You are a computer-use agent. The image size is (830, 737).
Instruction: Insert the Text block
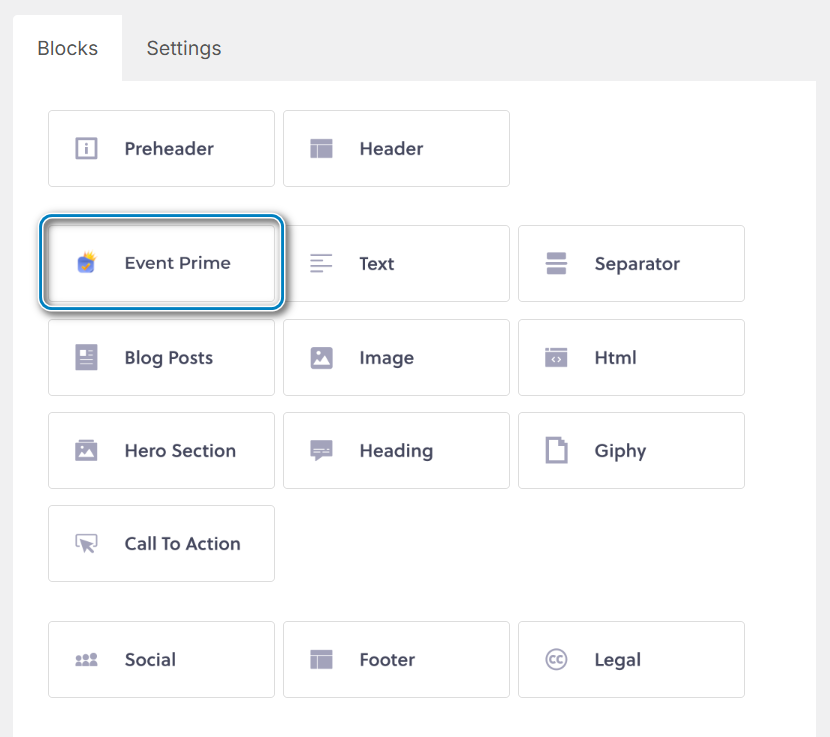click(x=396, y=263)
